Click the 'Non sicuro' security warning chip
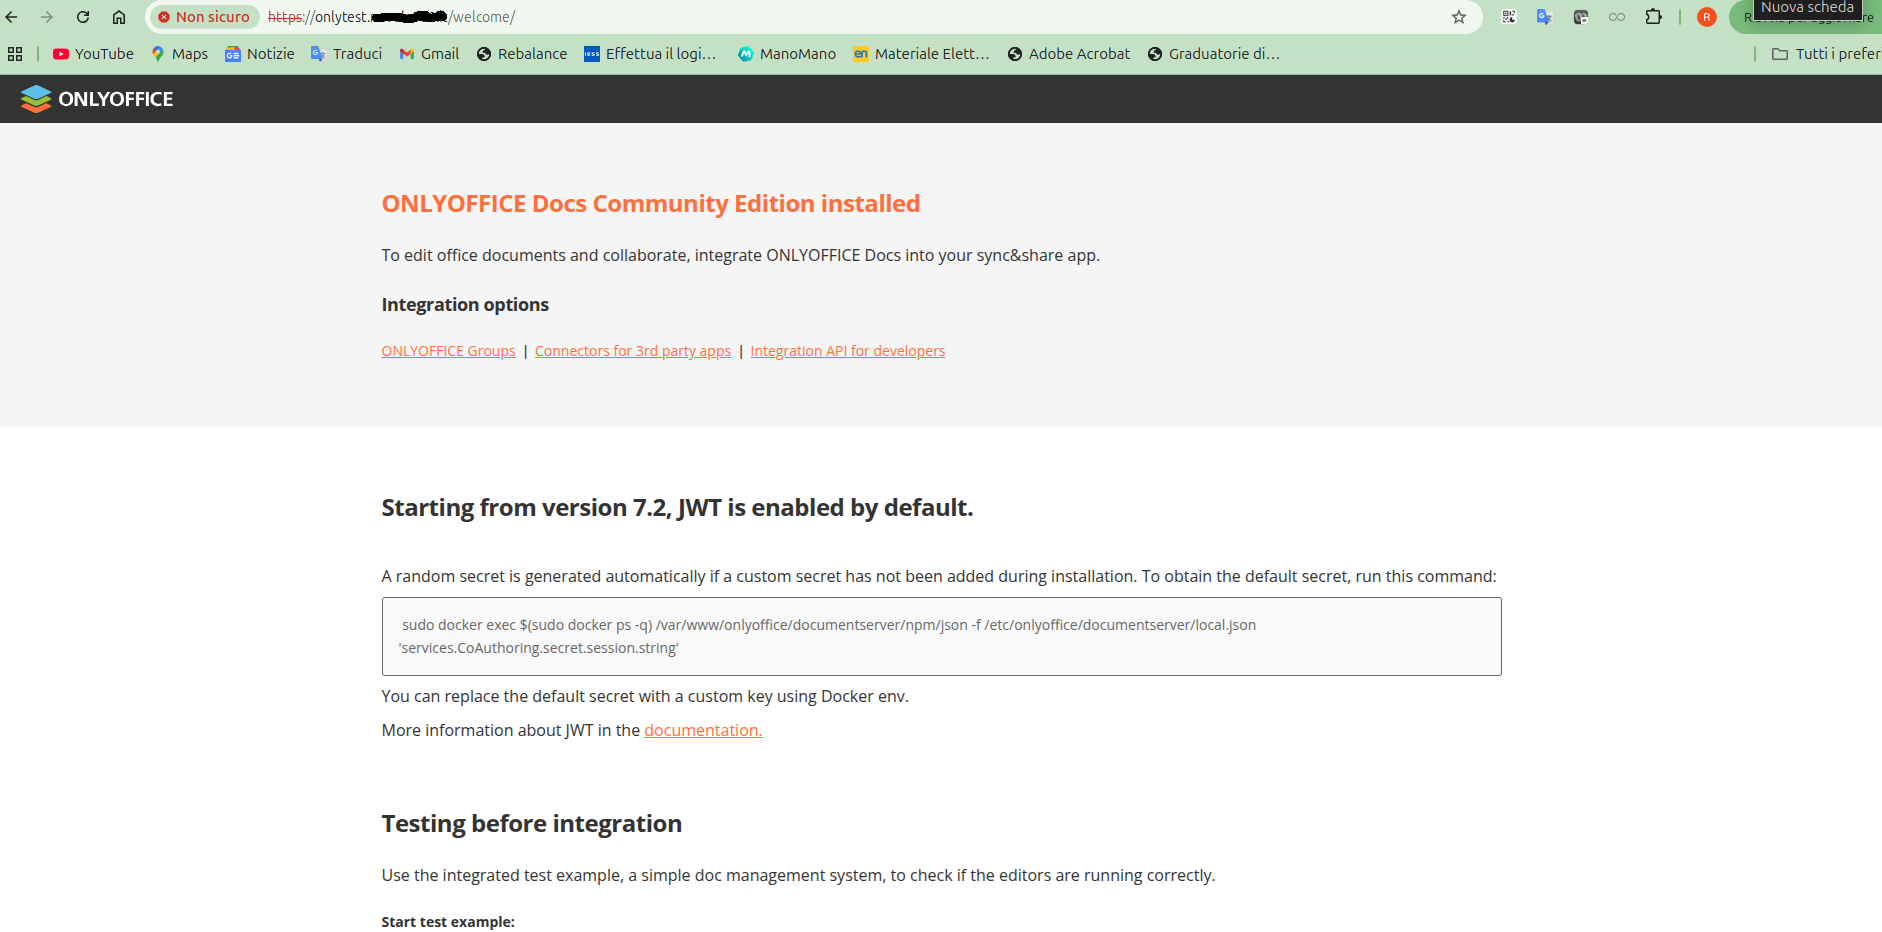Image resolution: width=1882 pixels, height=932 pixels. (204, 17)
